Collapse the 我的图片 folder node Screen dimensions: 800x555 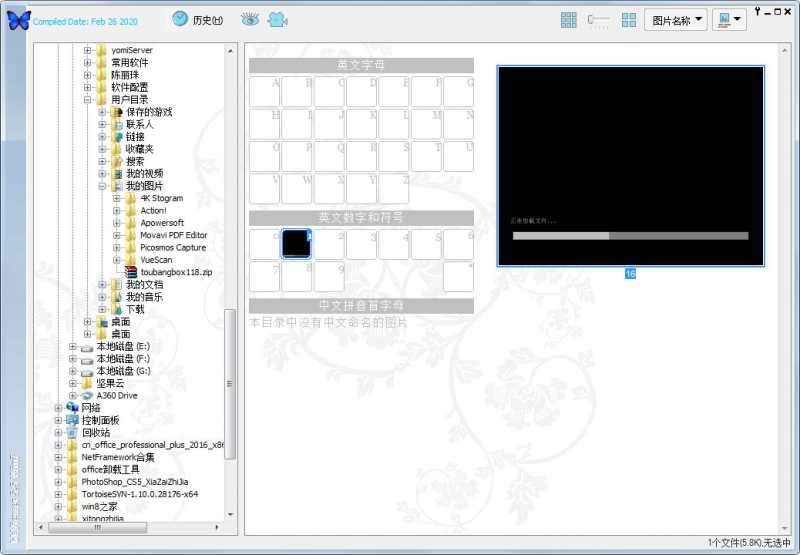pos(102,186)
